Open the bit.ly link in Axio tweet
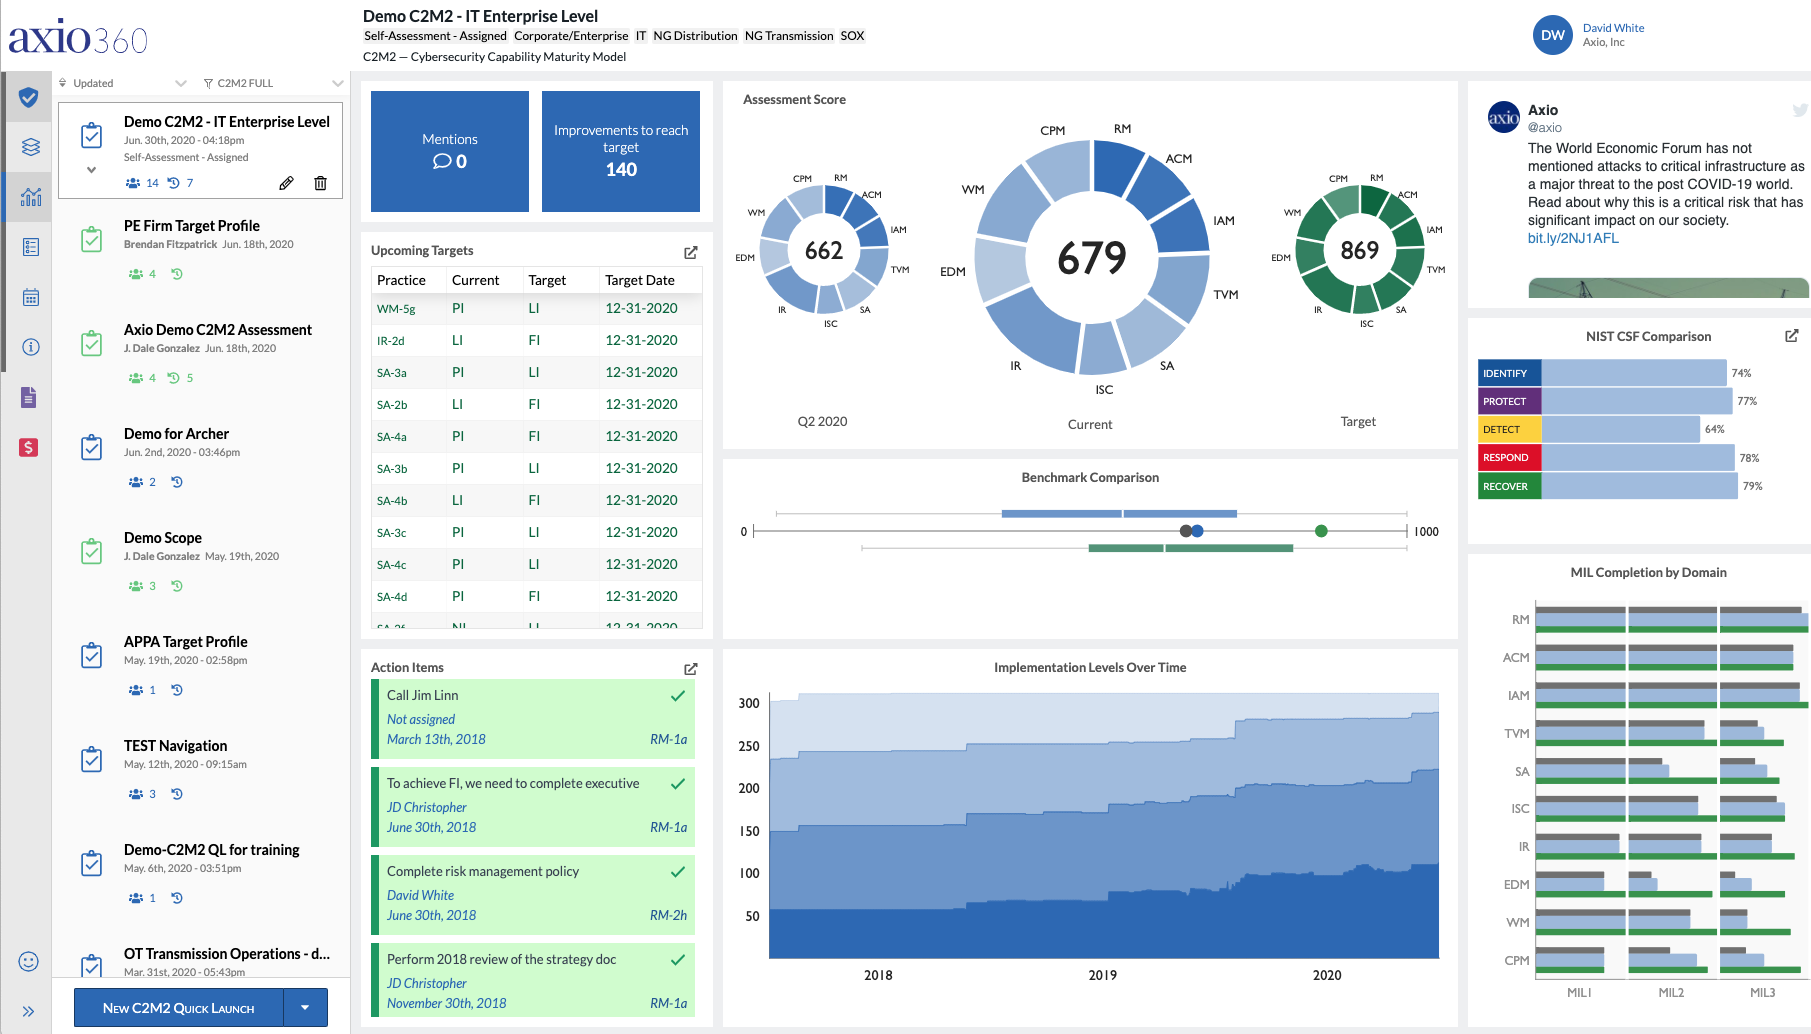Image resolution: width=1811 pixels, height=1034 pixels. click(1572, 238)
